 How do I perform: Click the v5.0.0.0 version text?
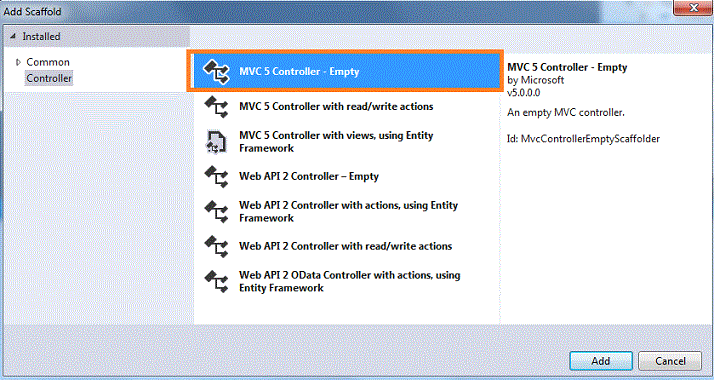pyautogui.click(x=524, y=92)
